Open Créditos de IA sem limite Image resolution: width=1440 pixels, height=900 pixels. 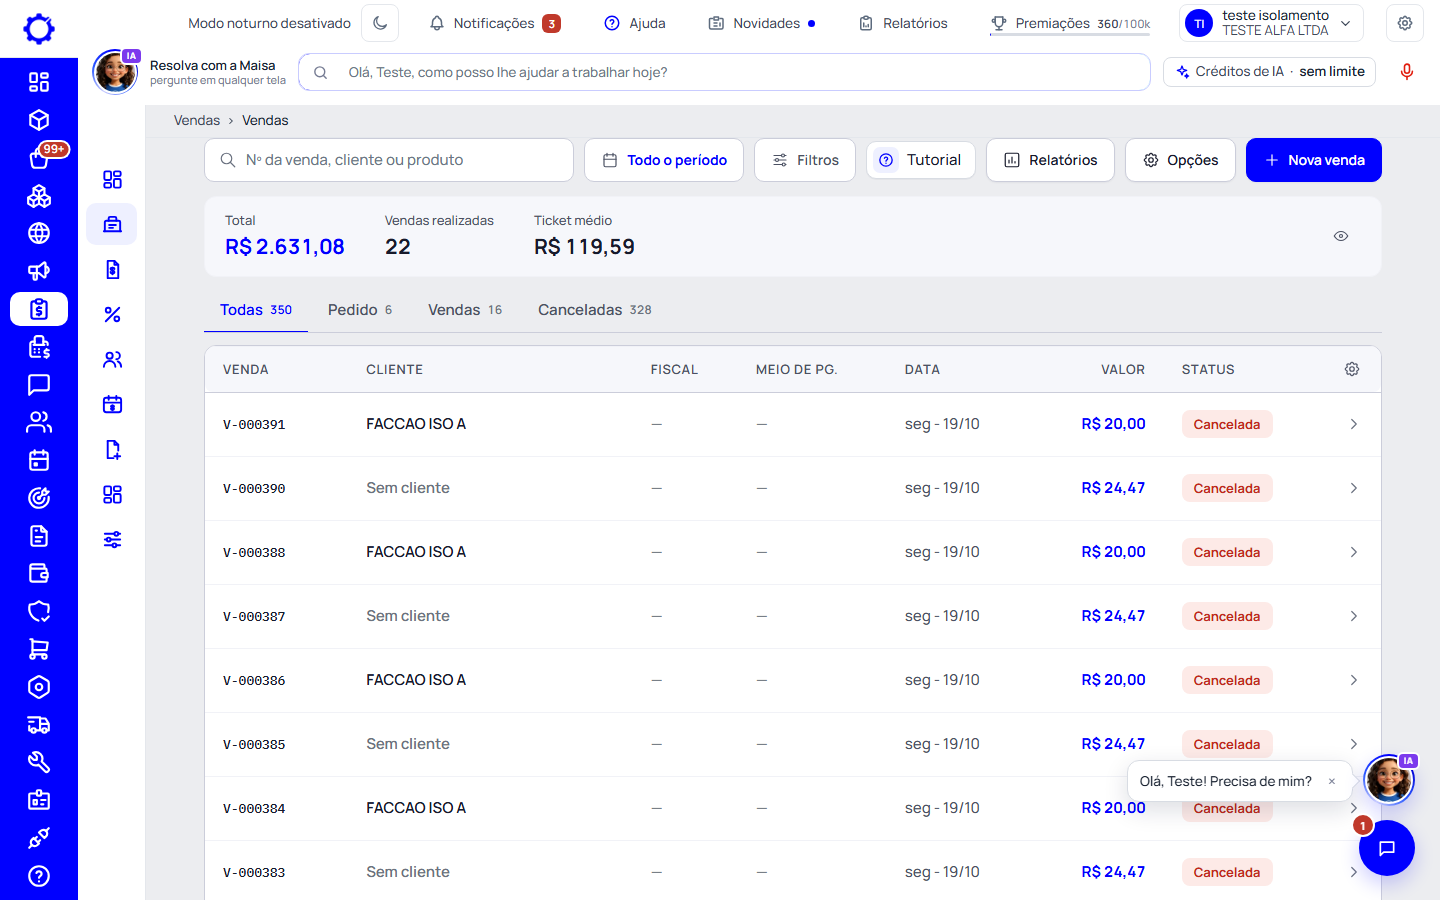pyautogui.click(x=1270, y=72)
